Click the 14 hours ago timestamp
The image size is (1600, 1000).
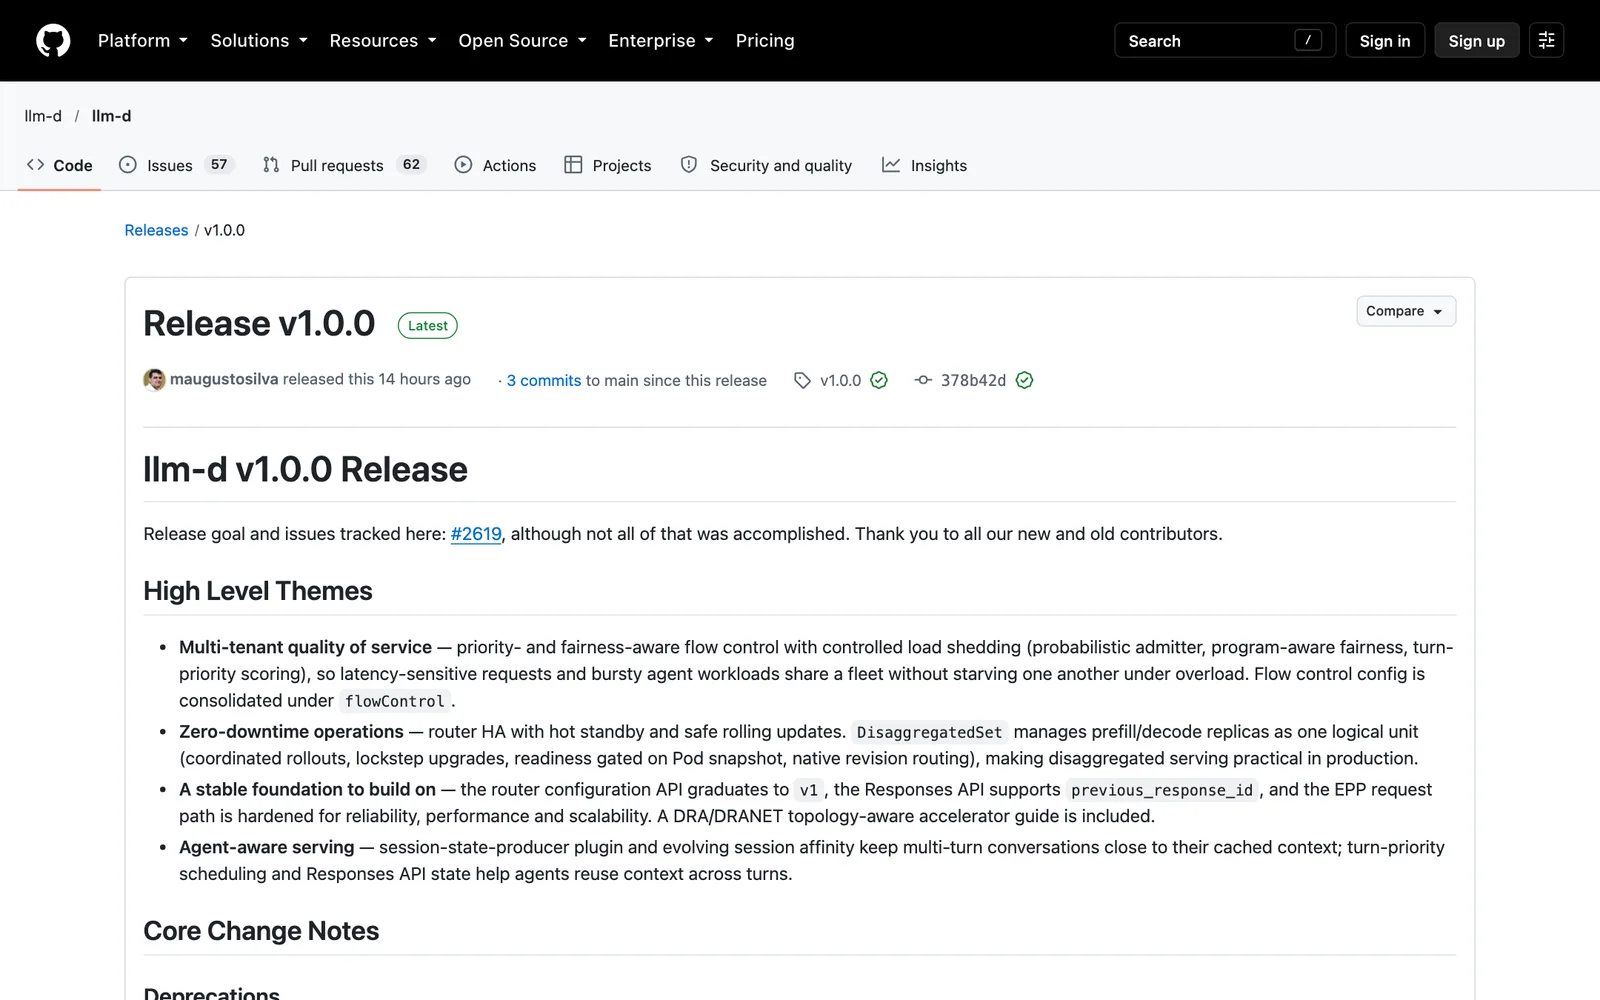(x=424, y=380)
